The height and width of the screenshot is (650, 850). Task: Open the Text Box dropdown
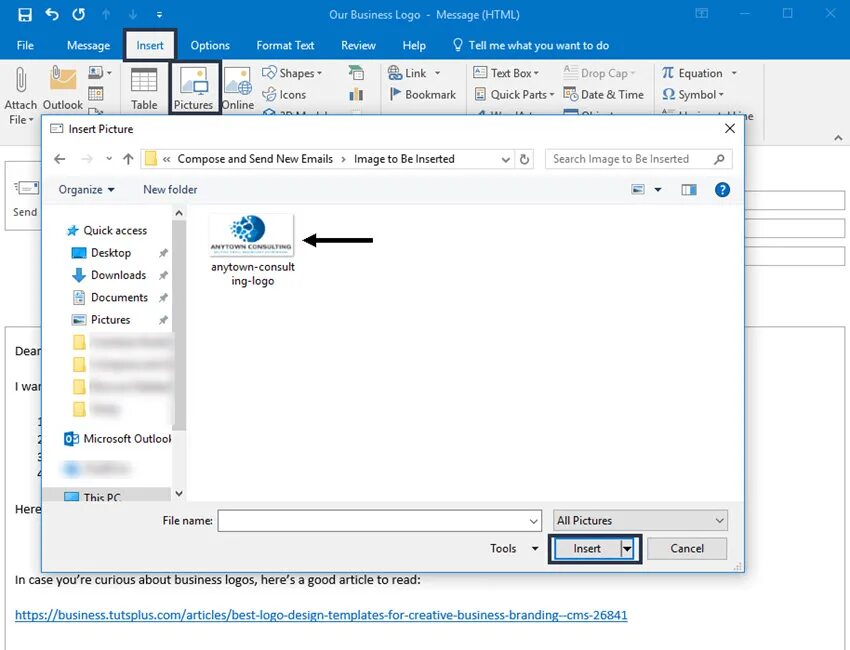pos(506,73)
